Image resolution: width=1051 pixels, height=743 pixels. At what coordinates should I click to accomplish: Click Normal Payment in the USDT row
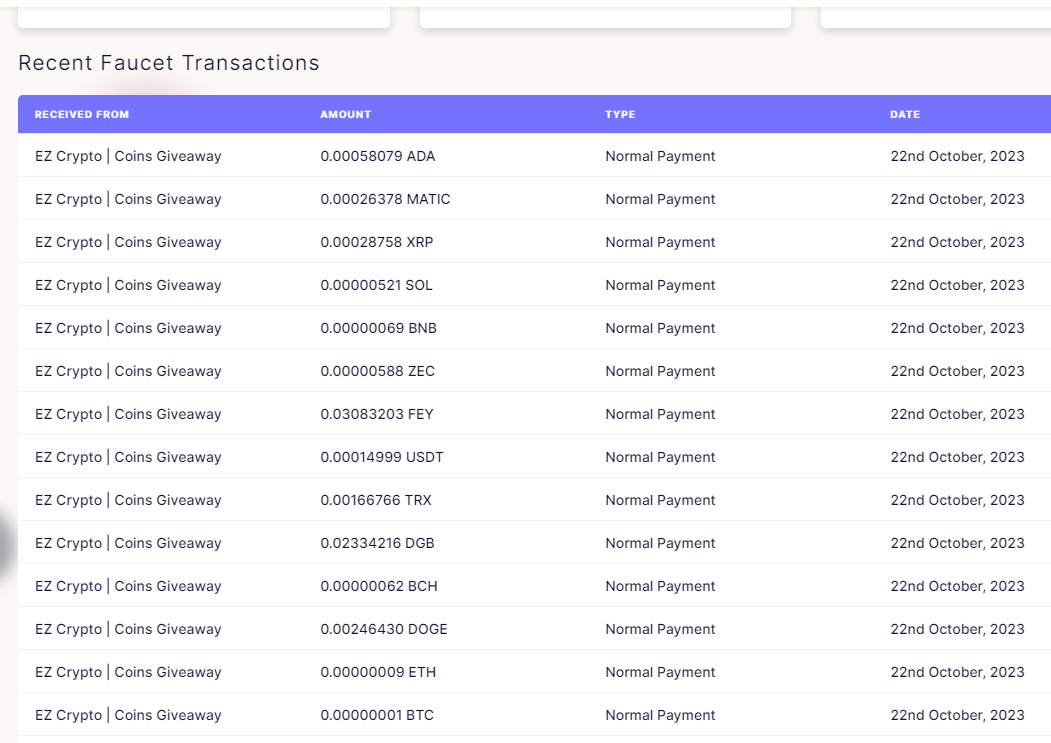(x=660, y=457)
